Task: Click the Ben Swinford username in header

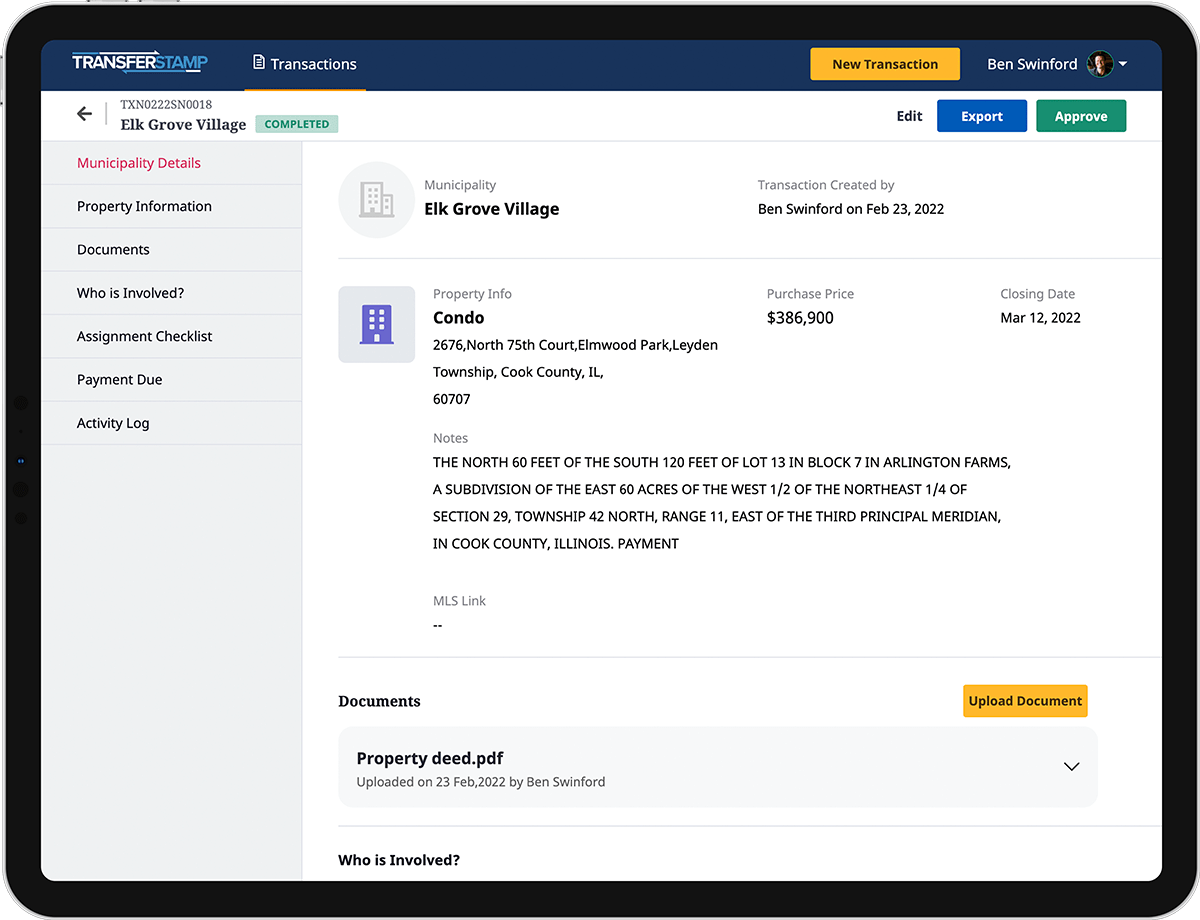Action: (1032, 64)
